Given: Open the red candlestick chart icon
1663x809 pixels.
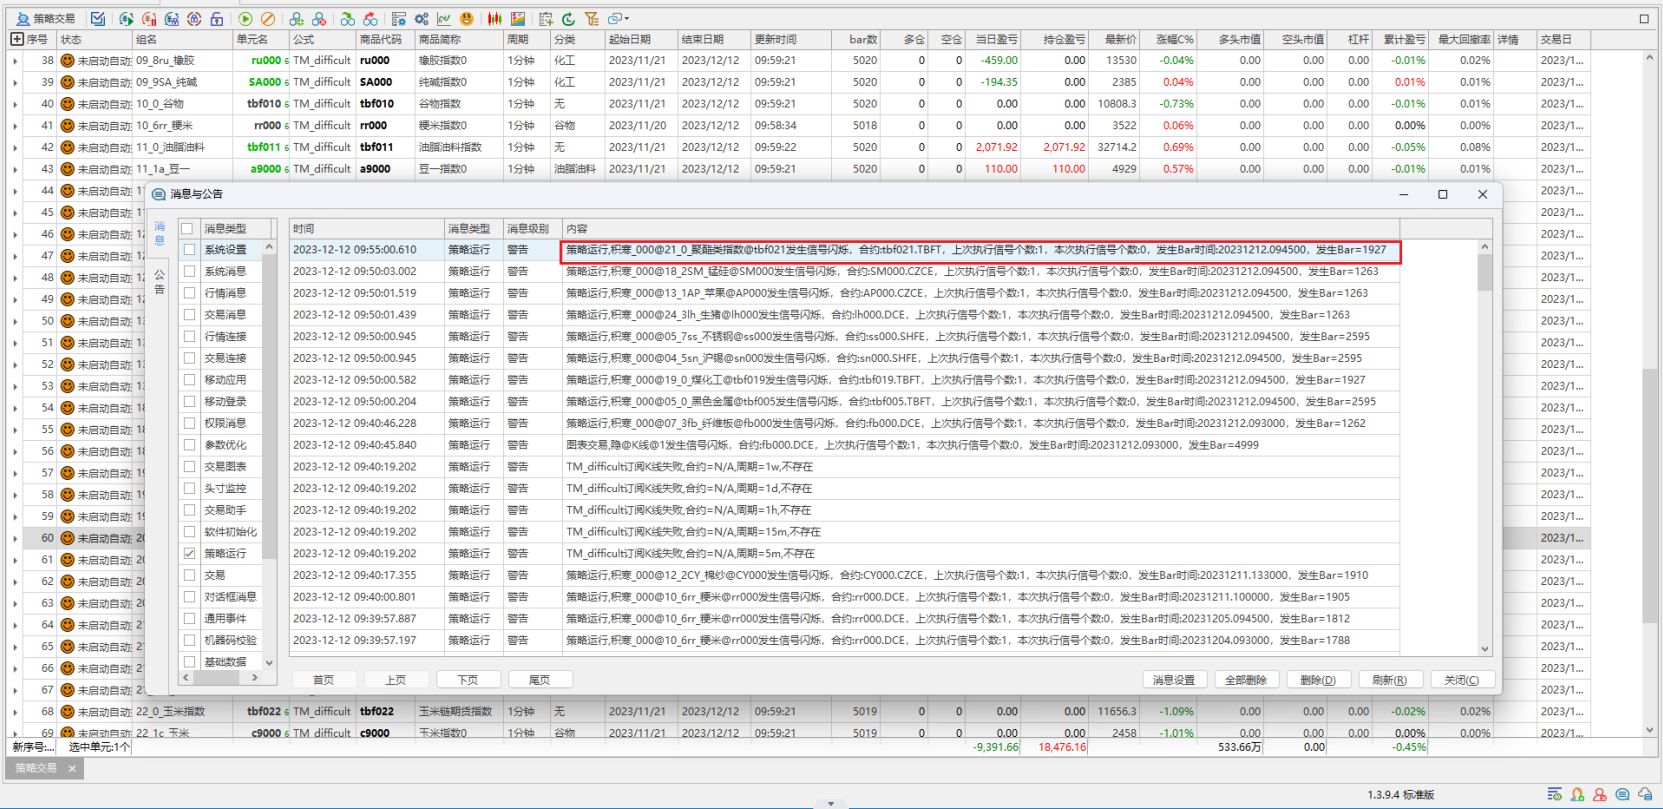Looking at the screenshot, I should click(495, 19).
